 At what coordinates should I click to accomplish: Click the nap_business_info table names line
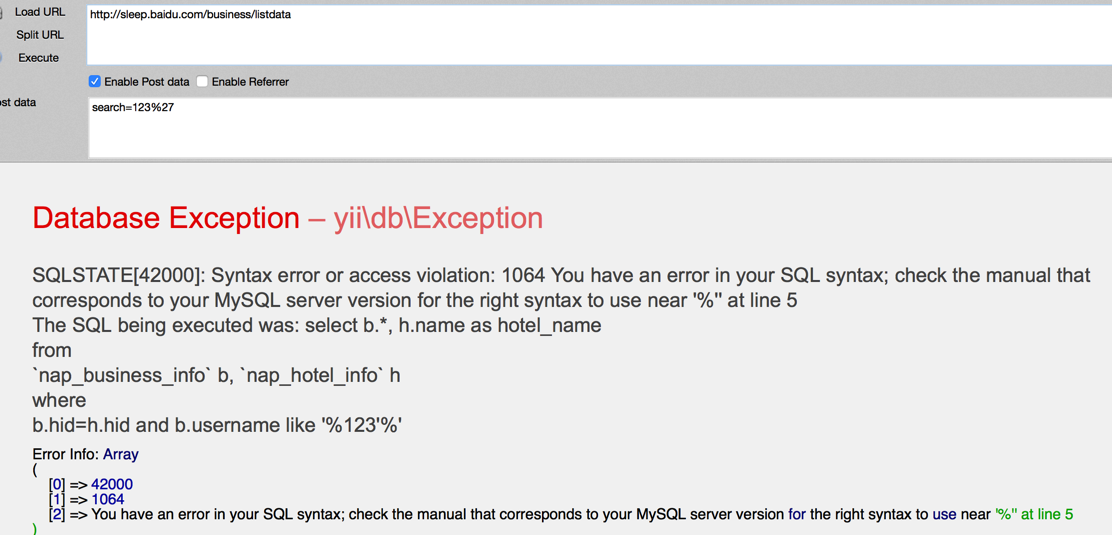tap(216, 376)
